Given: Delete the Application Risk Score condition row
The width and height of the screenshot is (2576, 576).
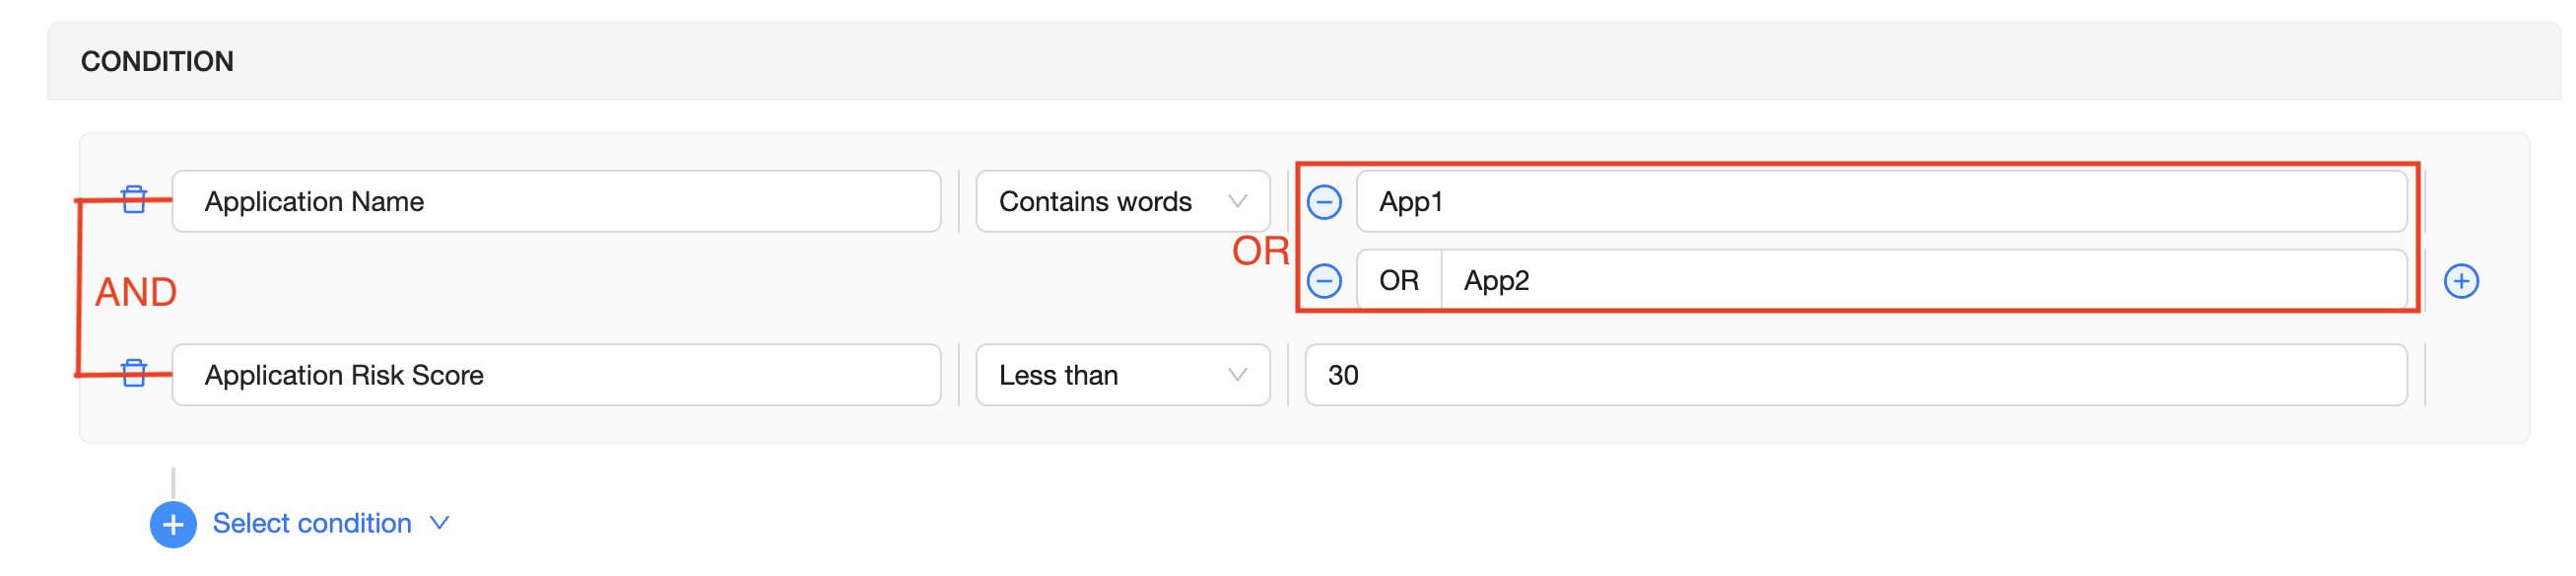Looking at the screenshot, I should pos(134,374).
